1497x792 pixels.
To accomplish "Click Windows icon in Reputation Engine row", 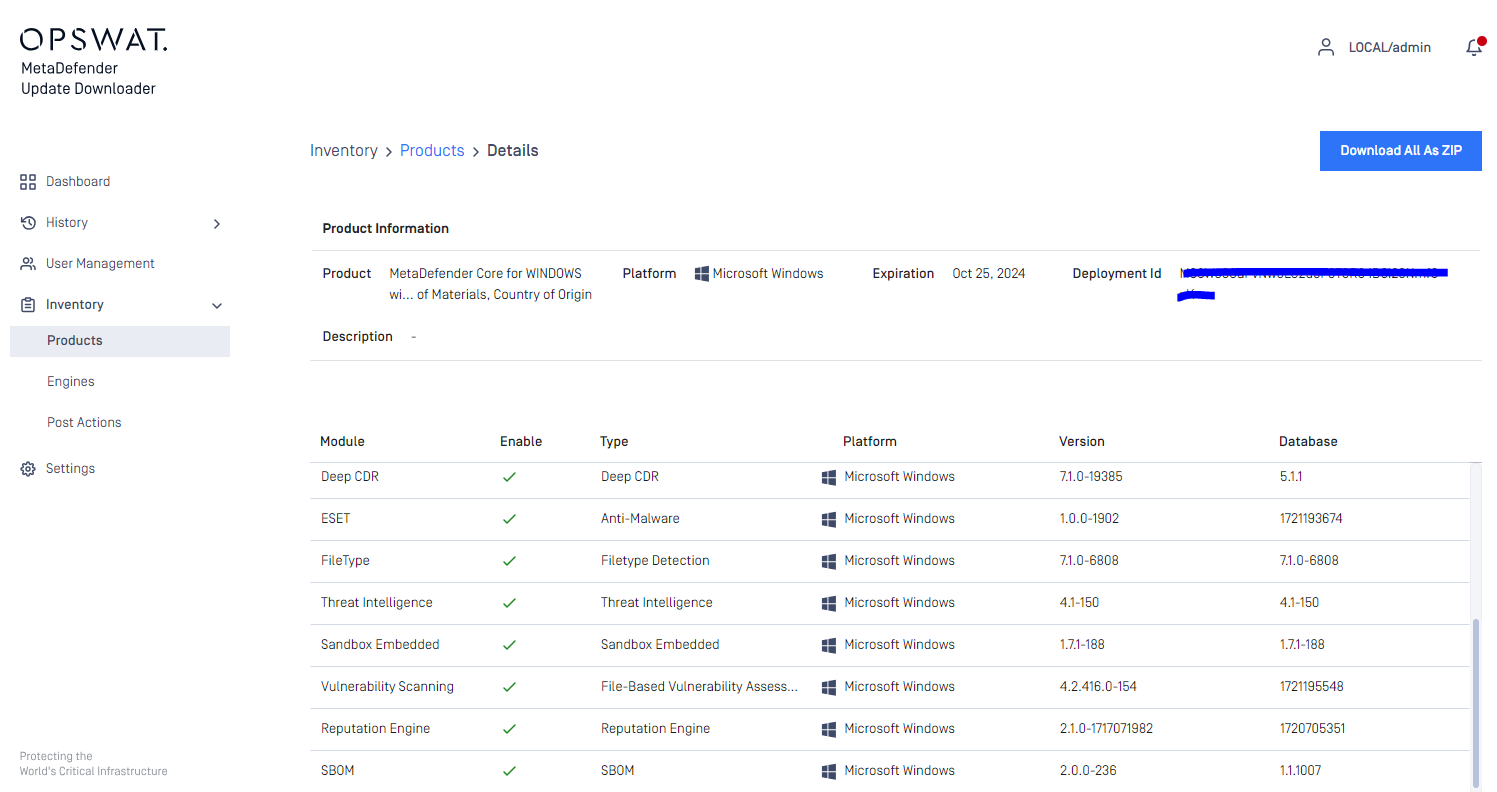I will [x=829, y=729].
